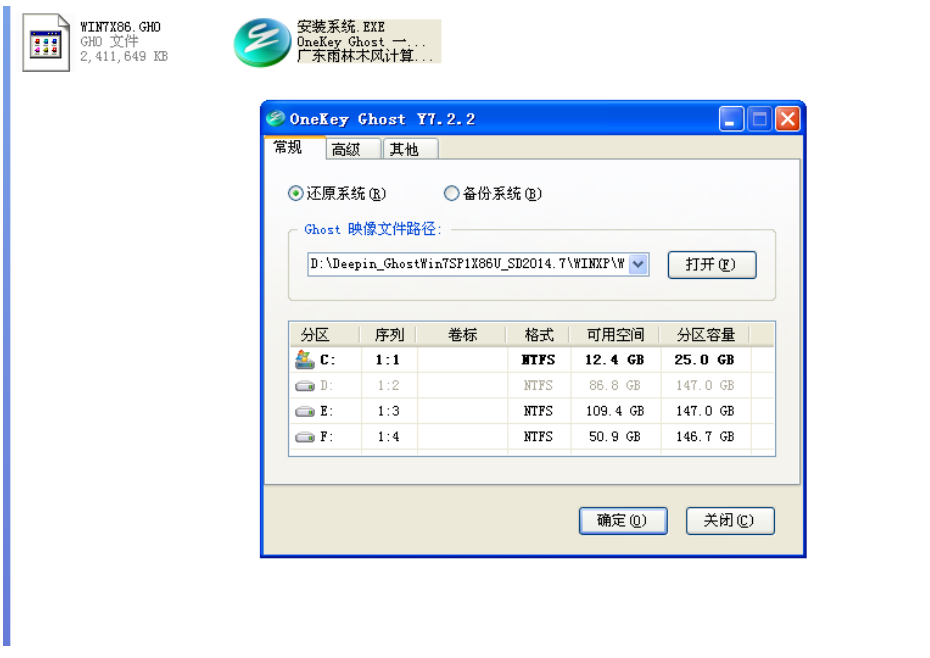Click the 1:2 sequence cell
The height and width of the screenshot is (658, 930).
pyautogui.click(x=388, y=386)
